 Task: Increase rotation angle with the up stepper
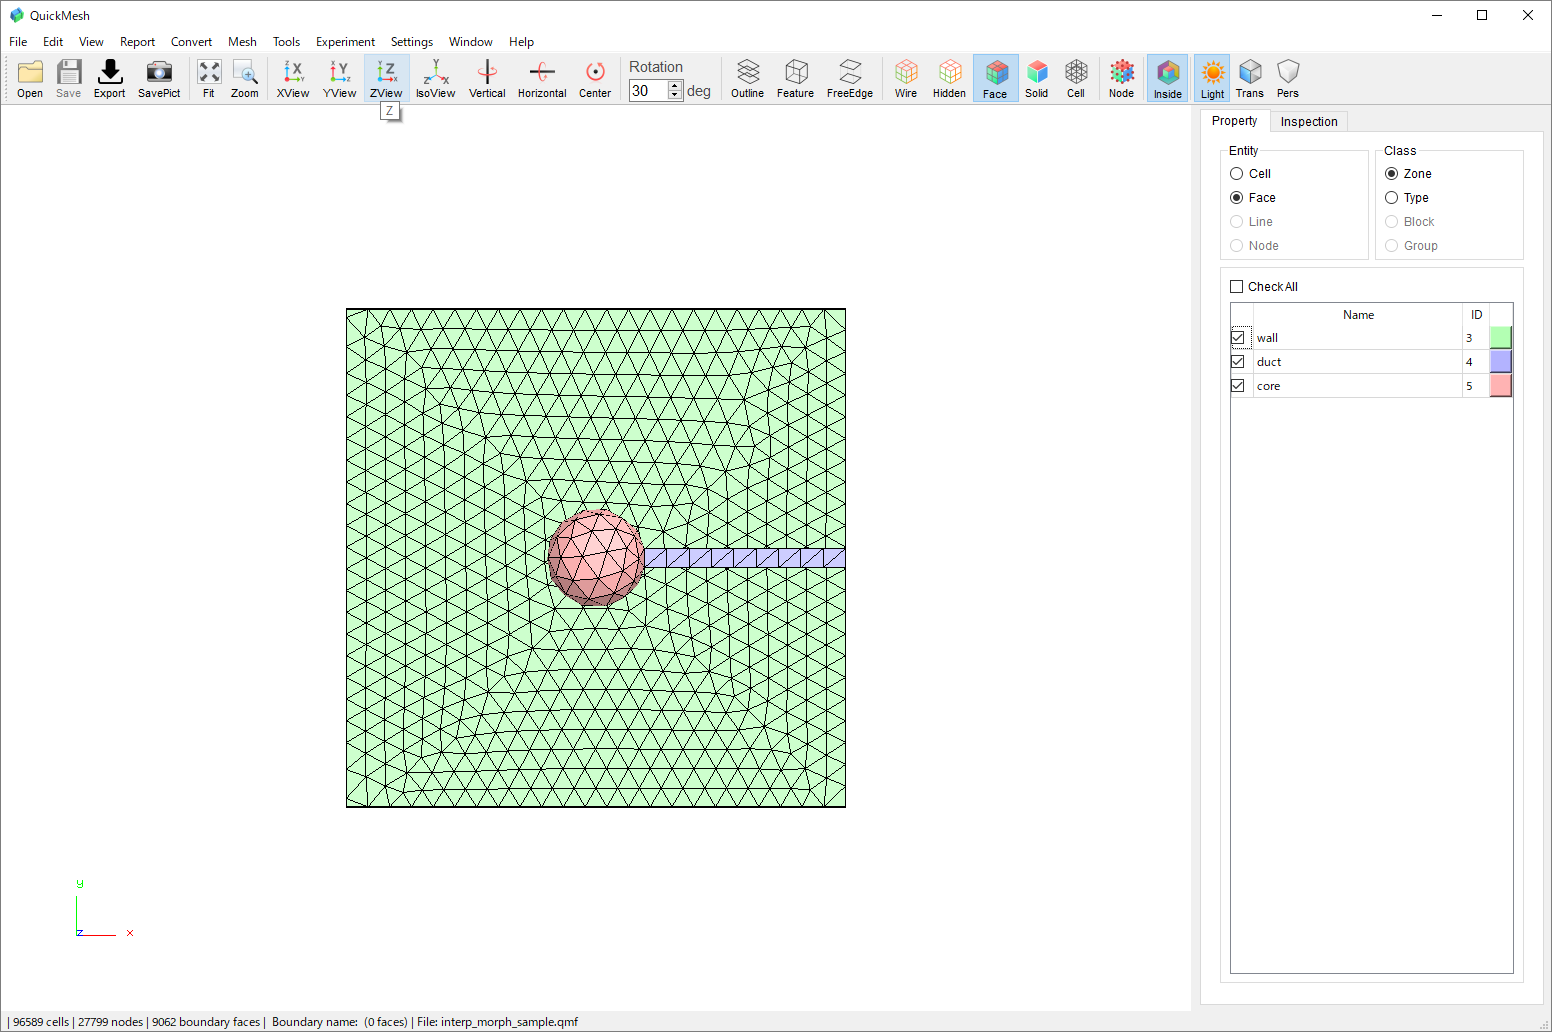tap(674, 85)
